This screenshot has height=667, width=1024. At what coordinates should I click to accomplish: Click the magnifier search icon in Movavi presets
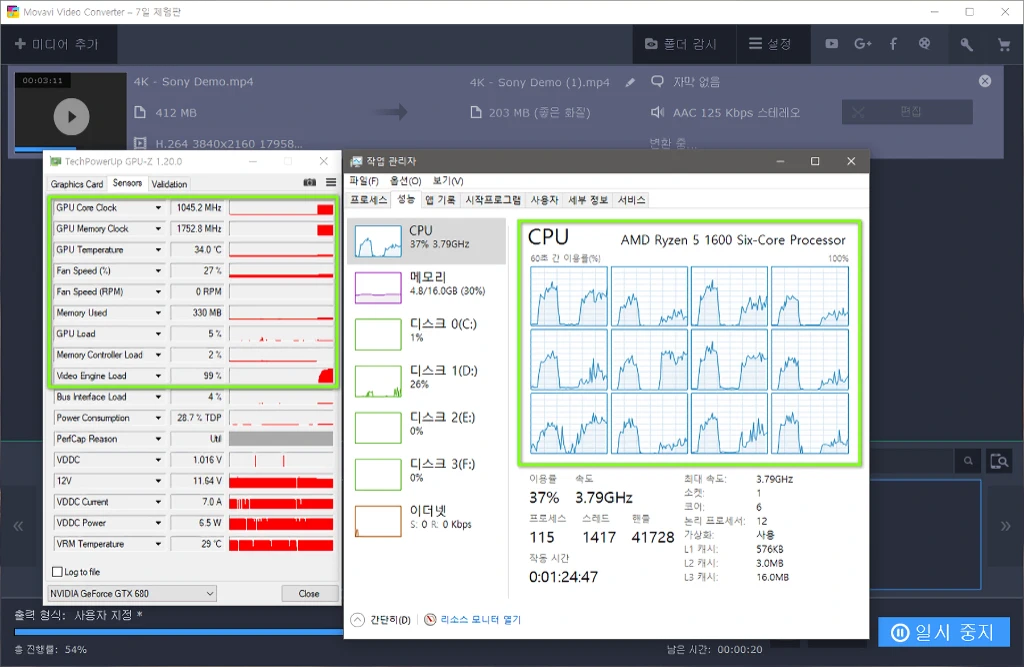968,461
